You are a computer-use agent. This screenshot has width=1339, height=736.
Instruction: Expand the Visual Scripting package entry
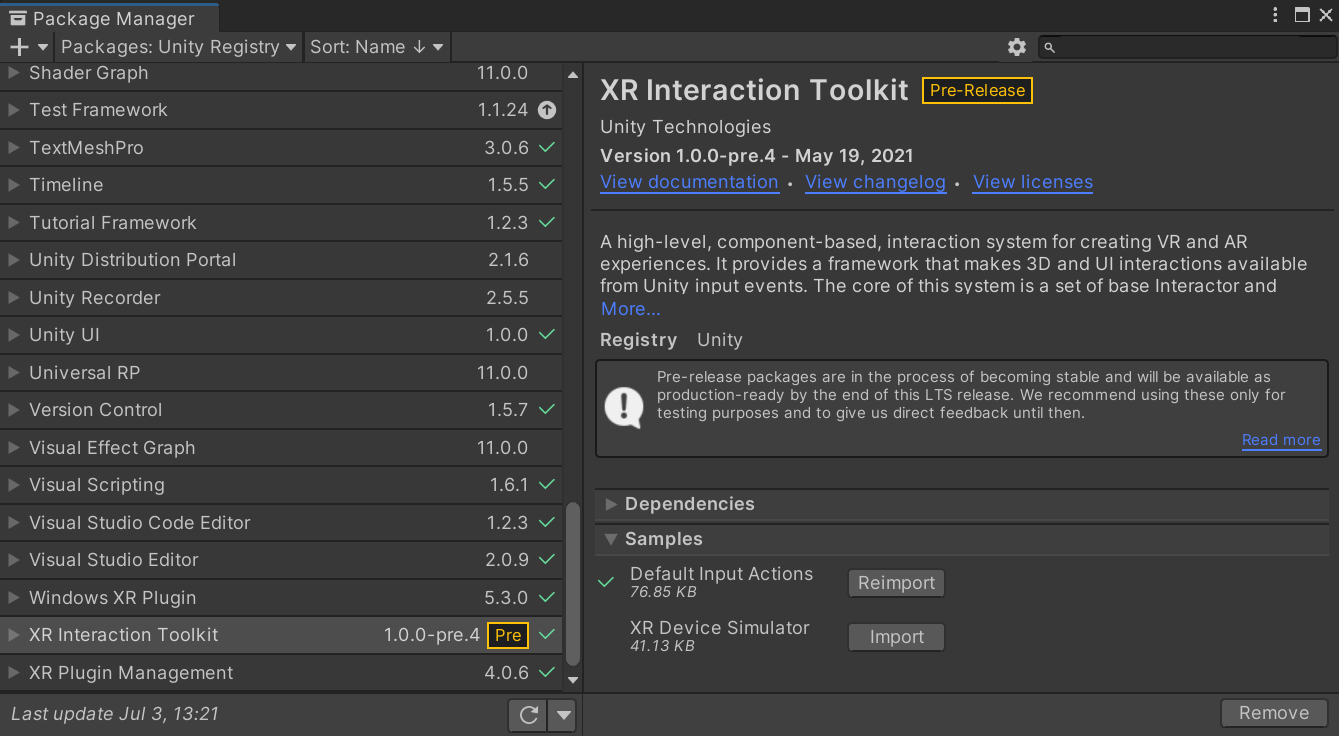tap(13, 485)
